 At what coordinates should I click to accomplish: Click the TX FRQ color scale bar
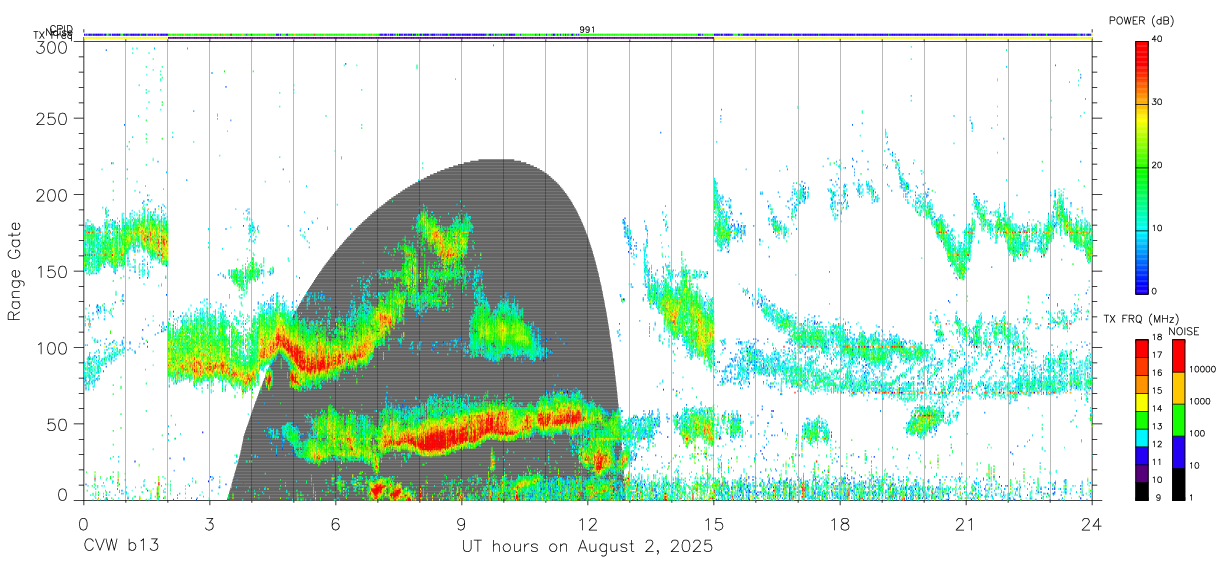[1142, 419]
